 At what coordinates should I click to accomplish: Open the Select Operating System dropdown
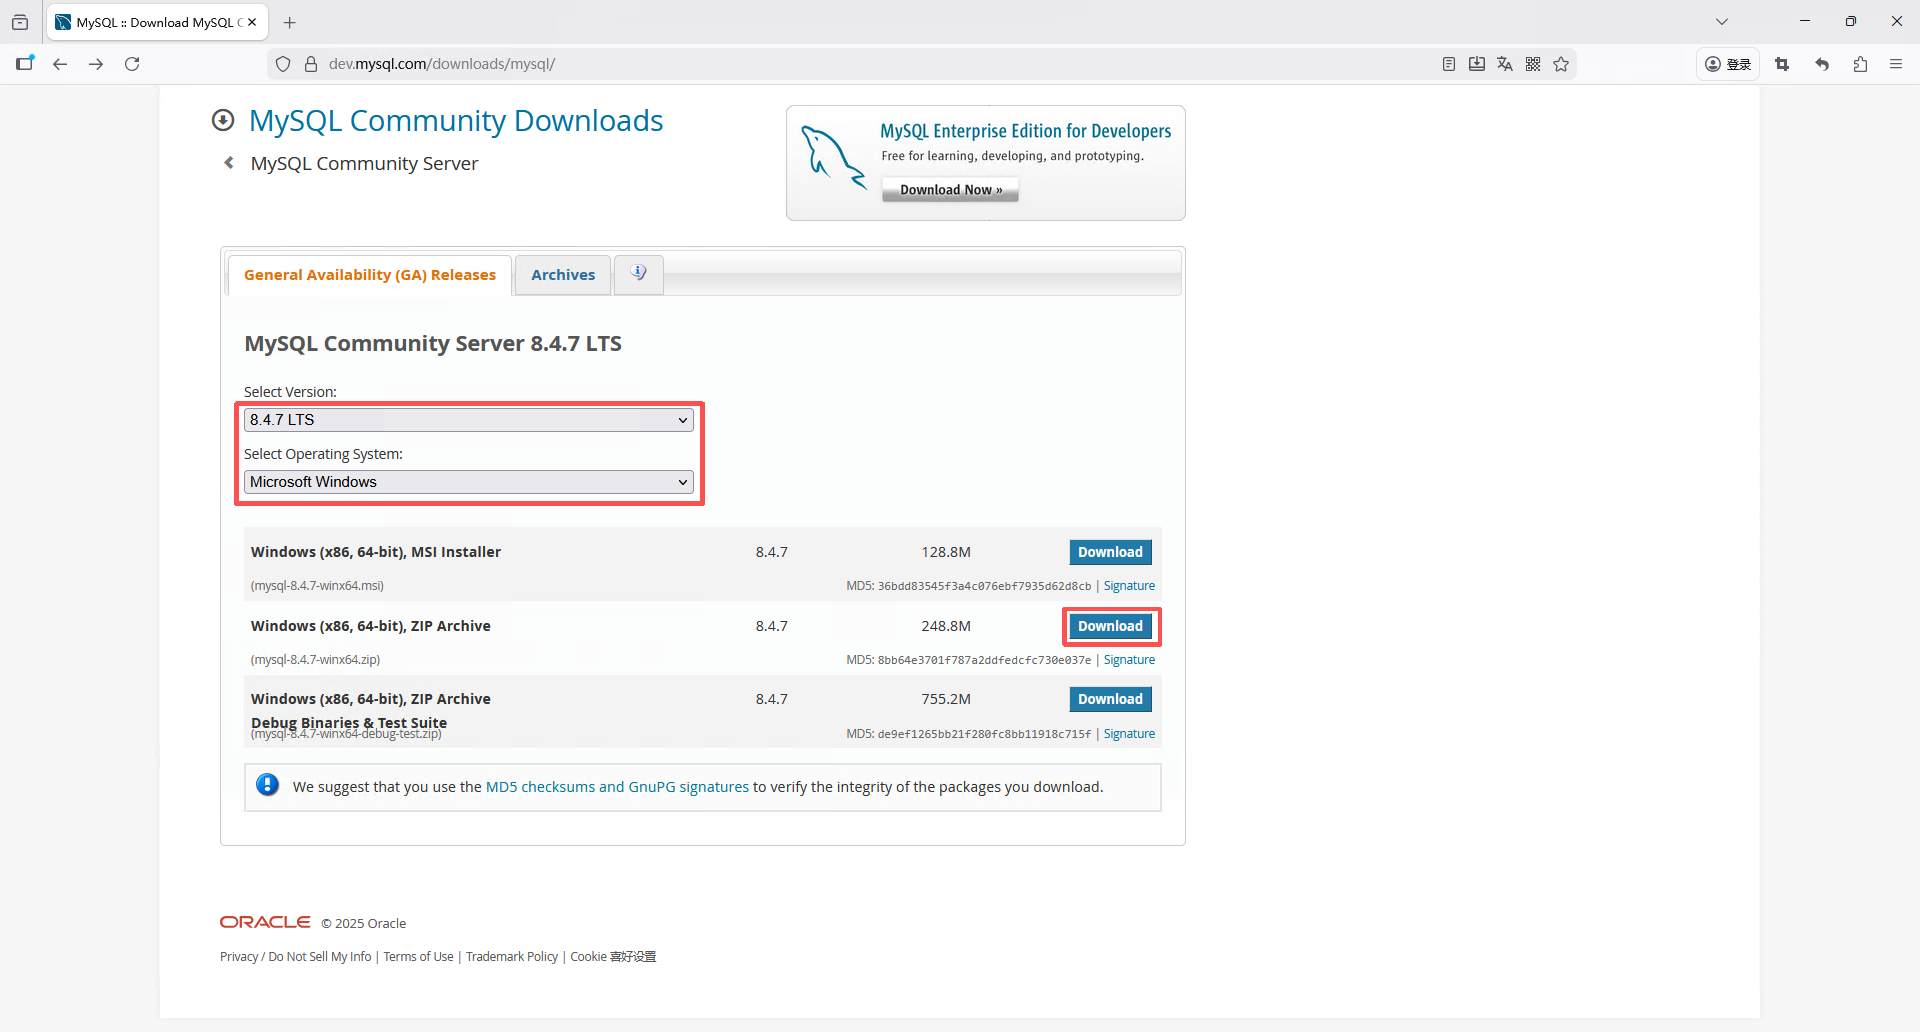coord(468,482)
